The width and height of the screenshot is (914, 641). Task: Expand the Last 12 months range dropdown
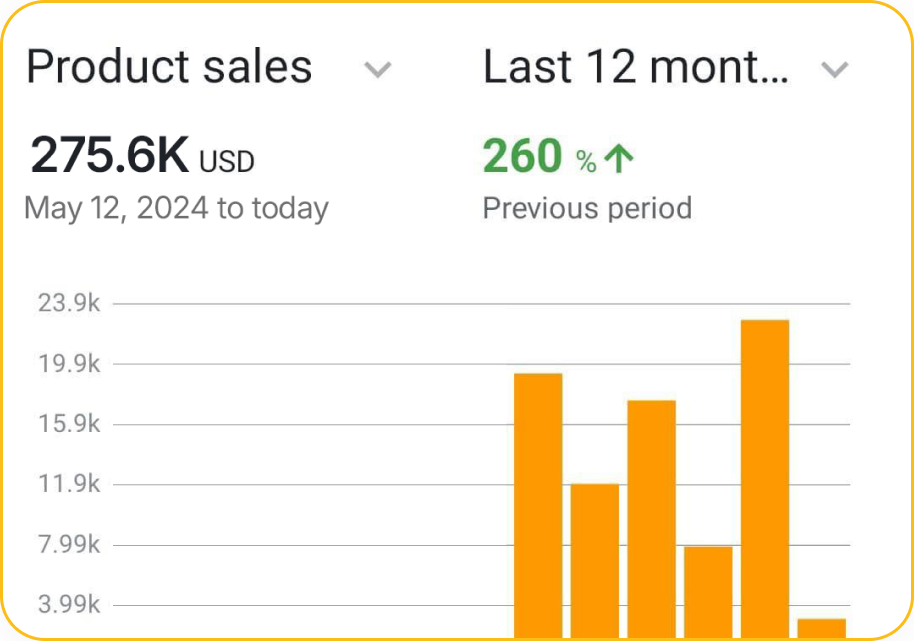click(666, 67)
